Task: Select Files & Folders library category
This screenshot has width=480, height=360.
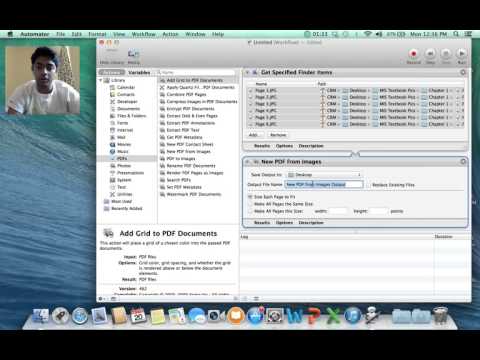Action: pyautogui.click(x=131, y=116)
